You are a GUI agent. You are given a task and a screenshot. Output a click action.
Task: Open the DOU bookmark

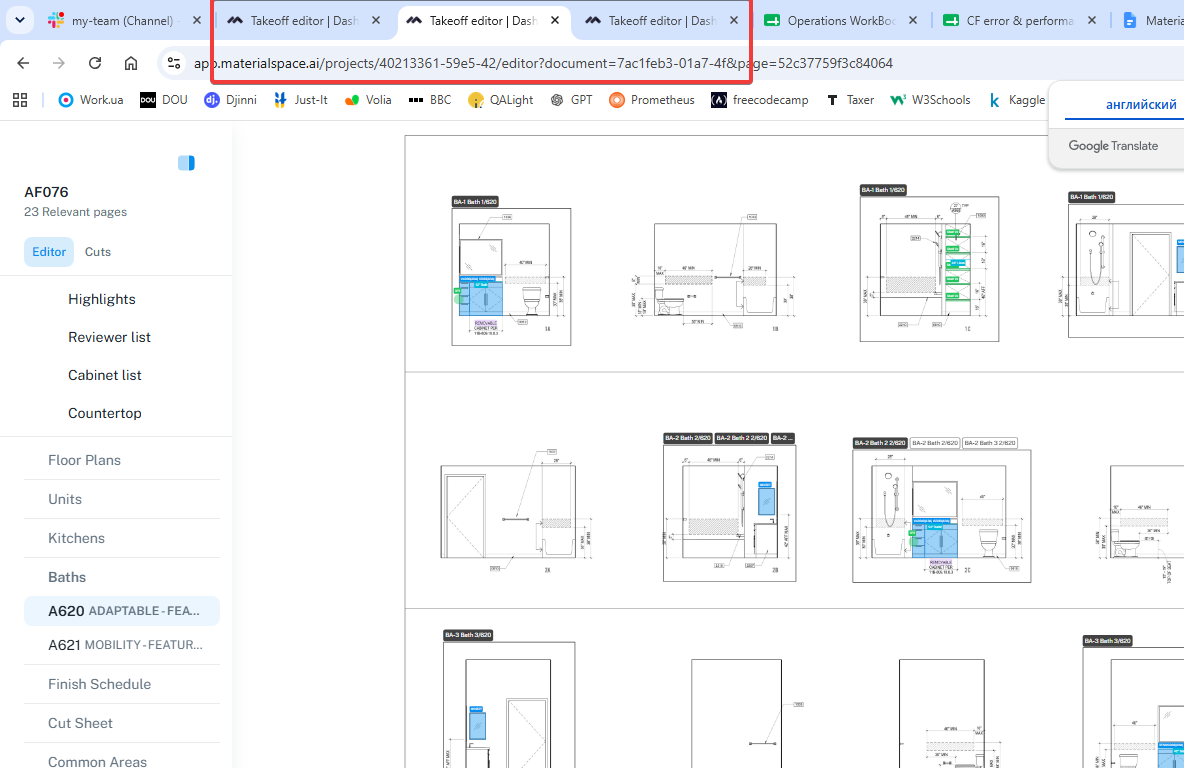163,100
